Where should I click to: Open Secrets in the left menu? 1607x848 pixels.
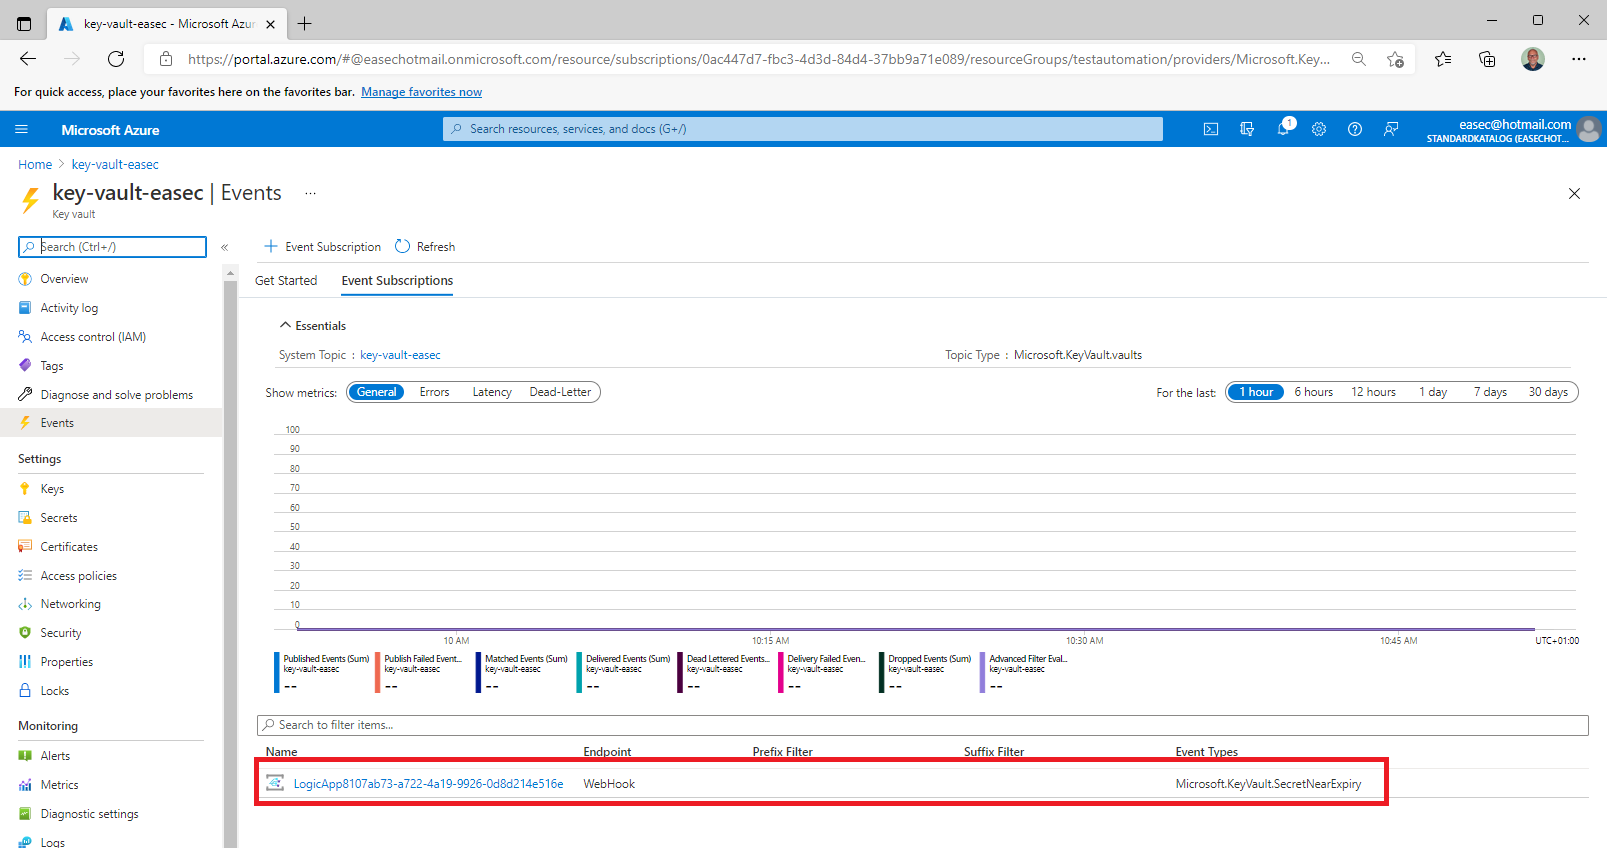tap(59, 518)
